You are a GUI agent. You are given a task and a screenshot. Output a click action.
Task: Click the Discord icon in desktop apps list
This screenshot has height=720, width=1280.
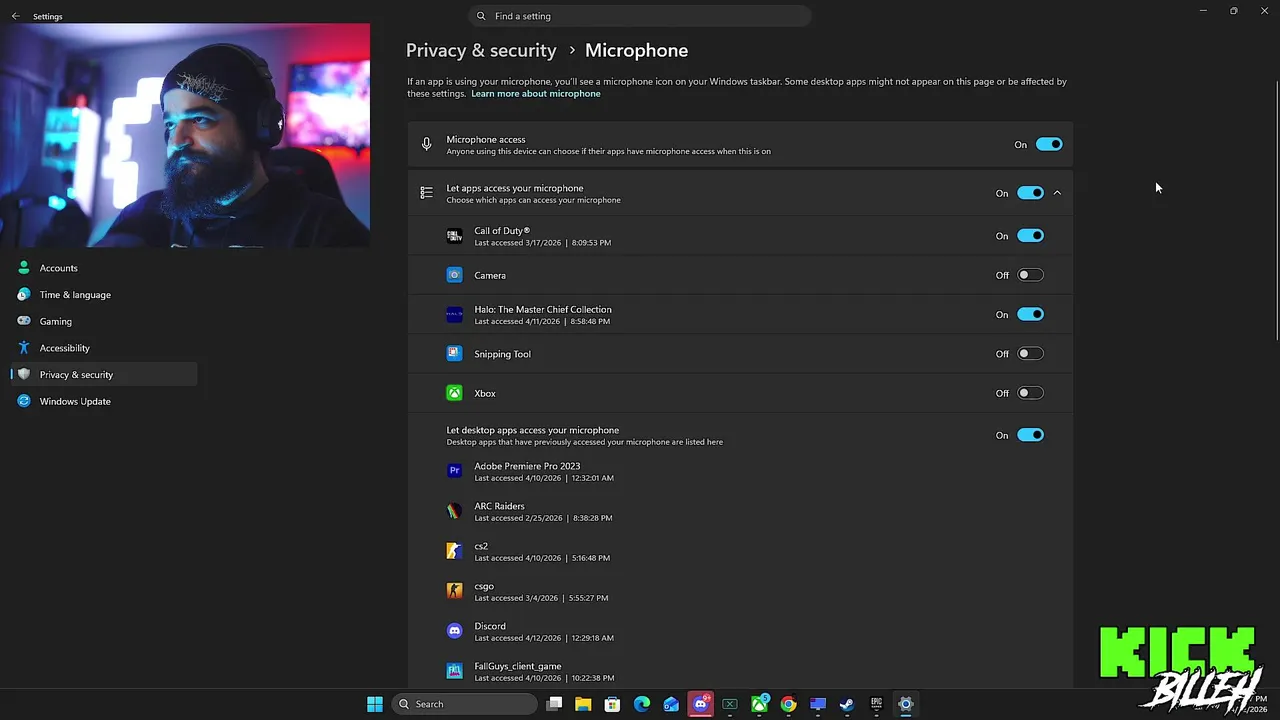[x=454, y=631]
